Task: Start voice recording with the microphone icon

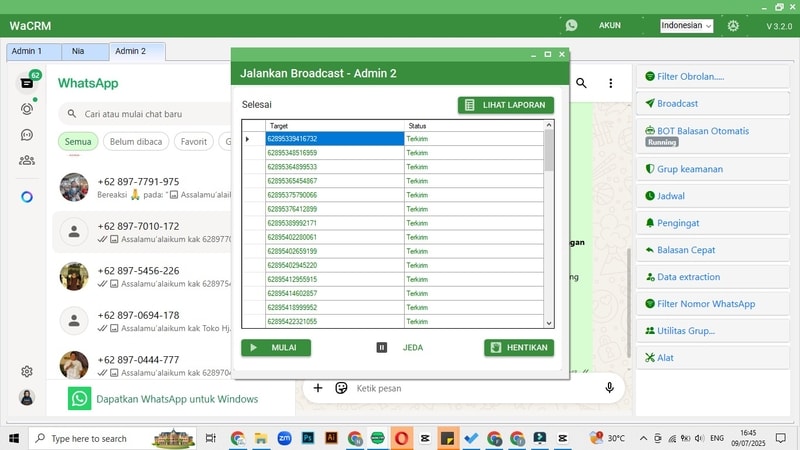Action: [x=609, y=388]
